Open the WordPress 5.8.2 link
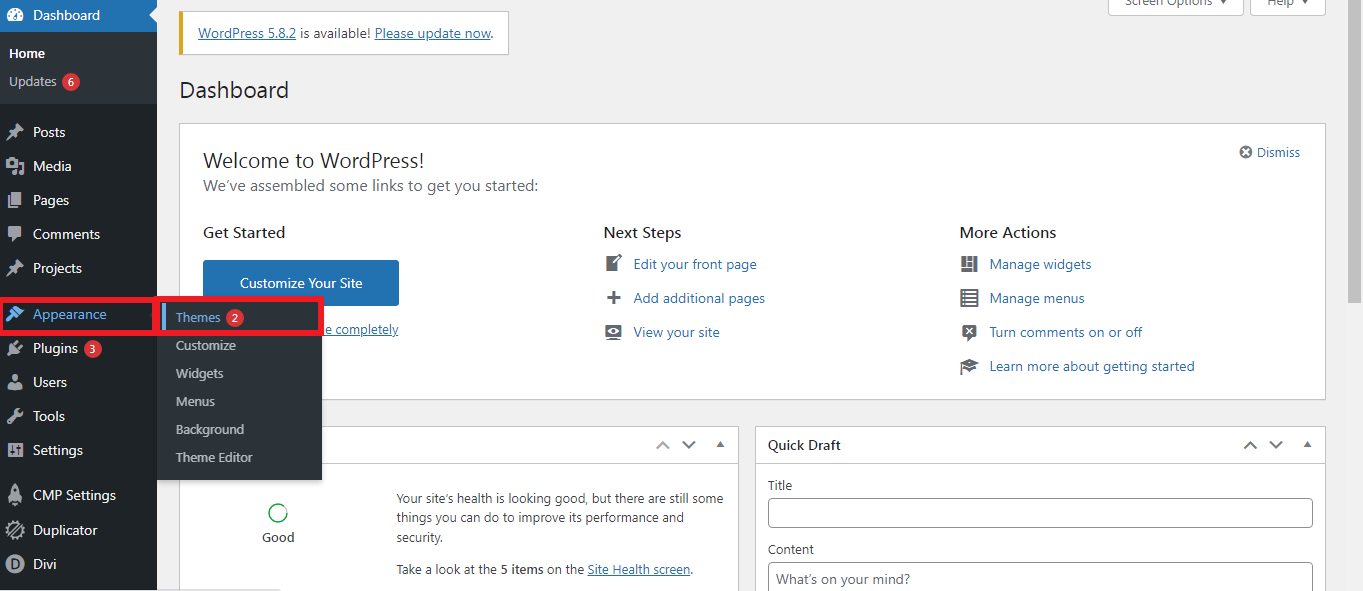 point(247,33)
